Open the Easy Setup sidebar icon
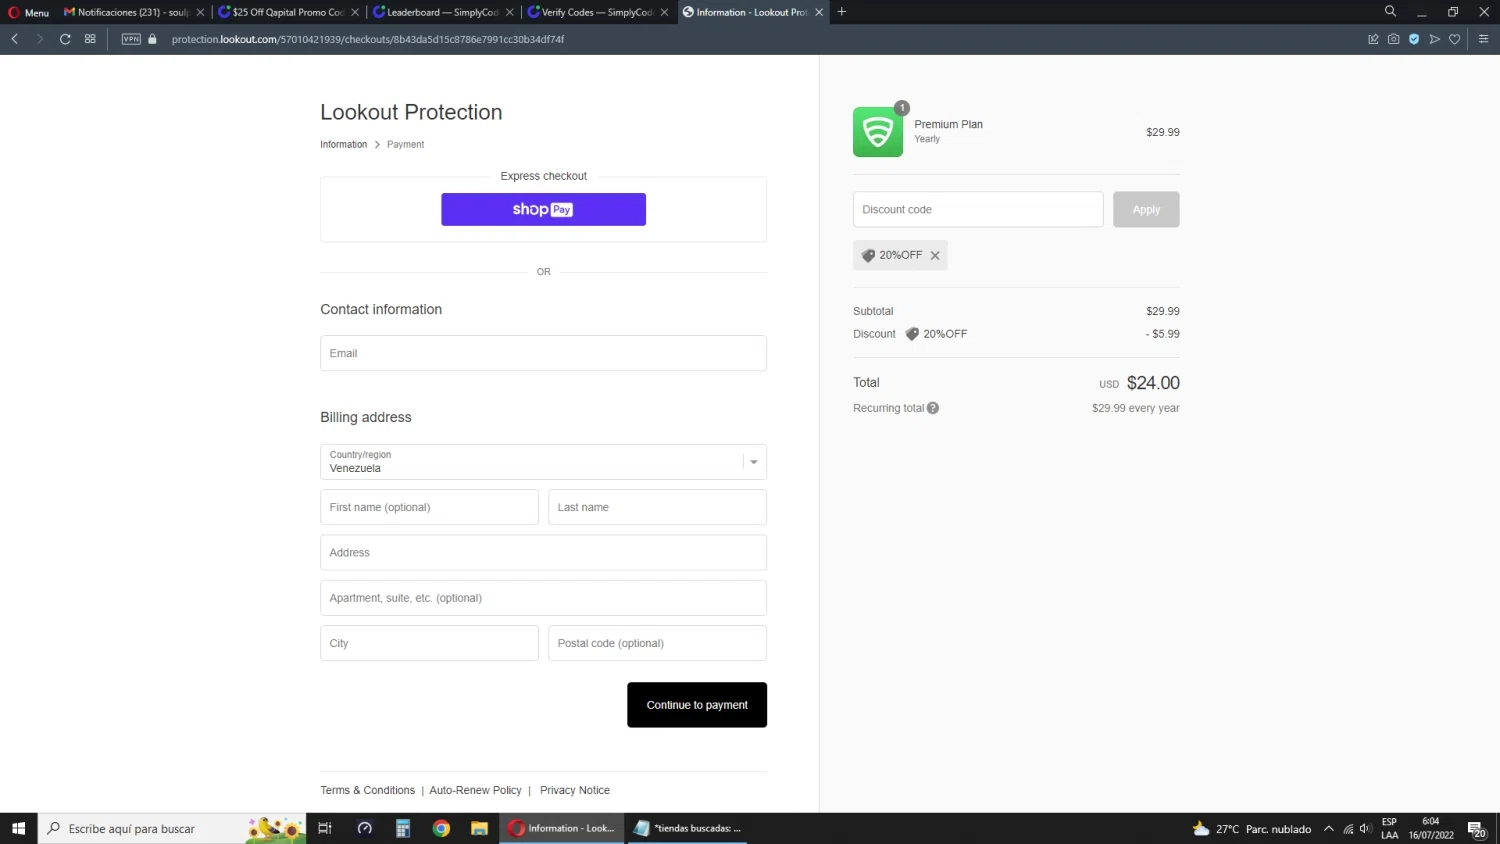 pos(1483,39)
